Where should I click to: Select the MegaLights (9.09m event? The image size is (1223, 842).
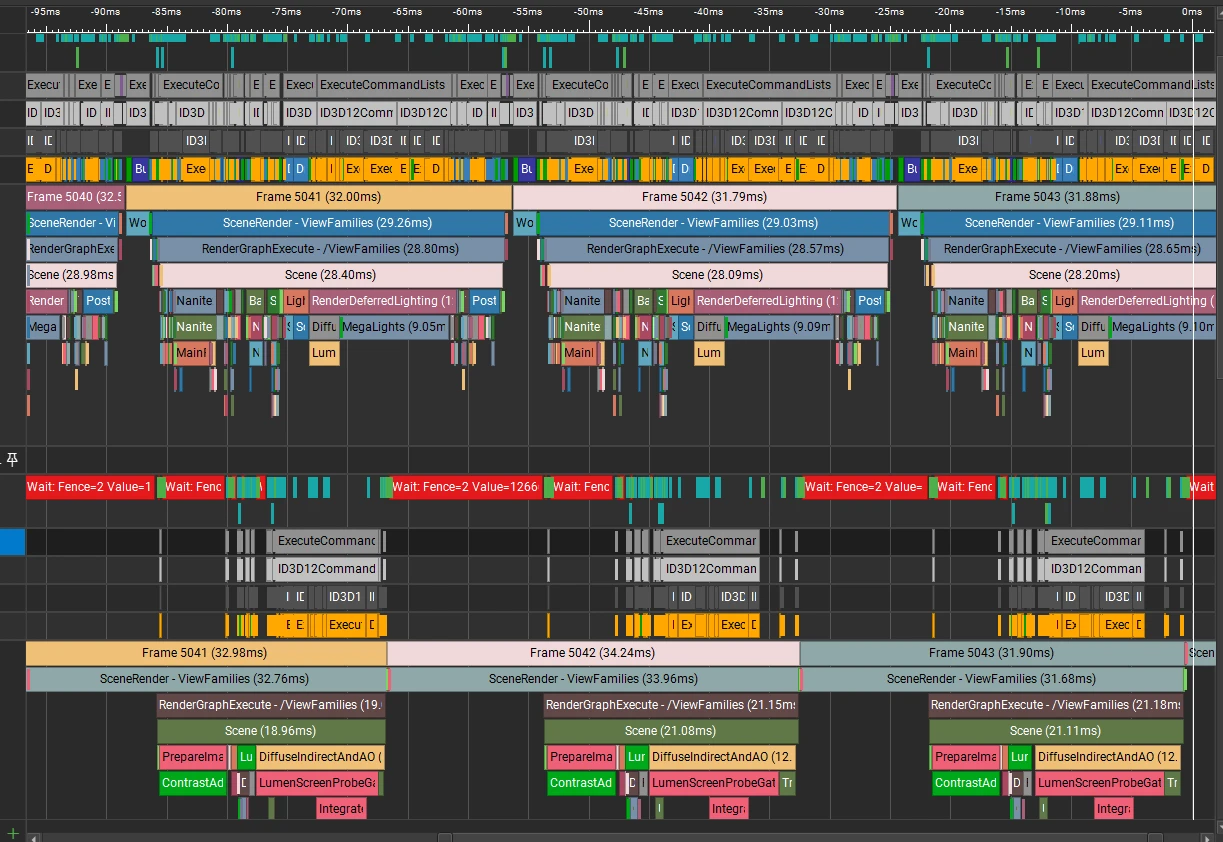tap(780, 327)
